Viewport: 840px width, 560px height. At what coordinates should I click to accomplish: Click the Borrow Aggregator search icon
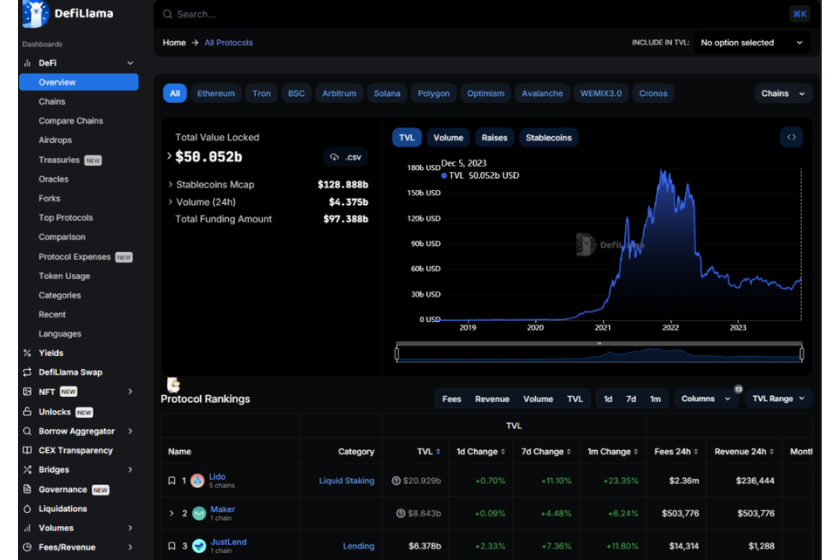pos(27,431)
